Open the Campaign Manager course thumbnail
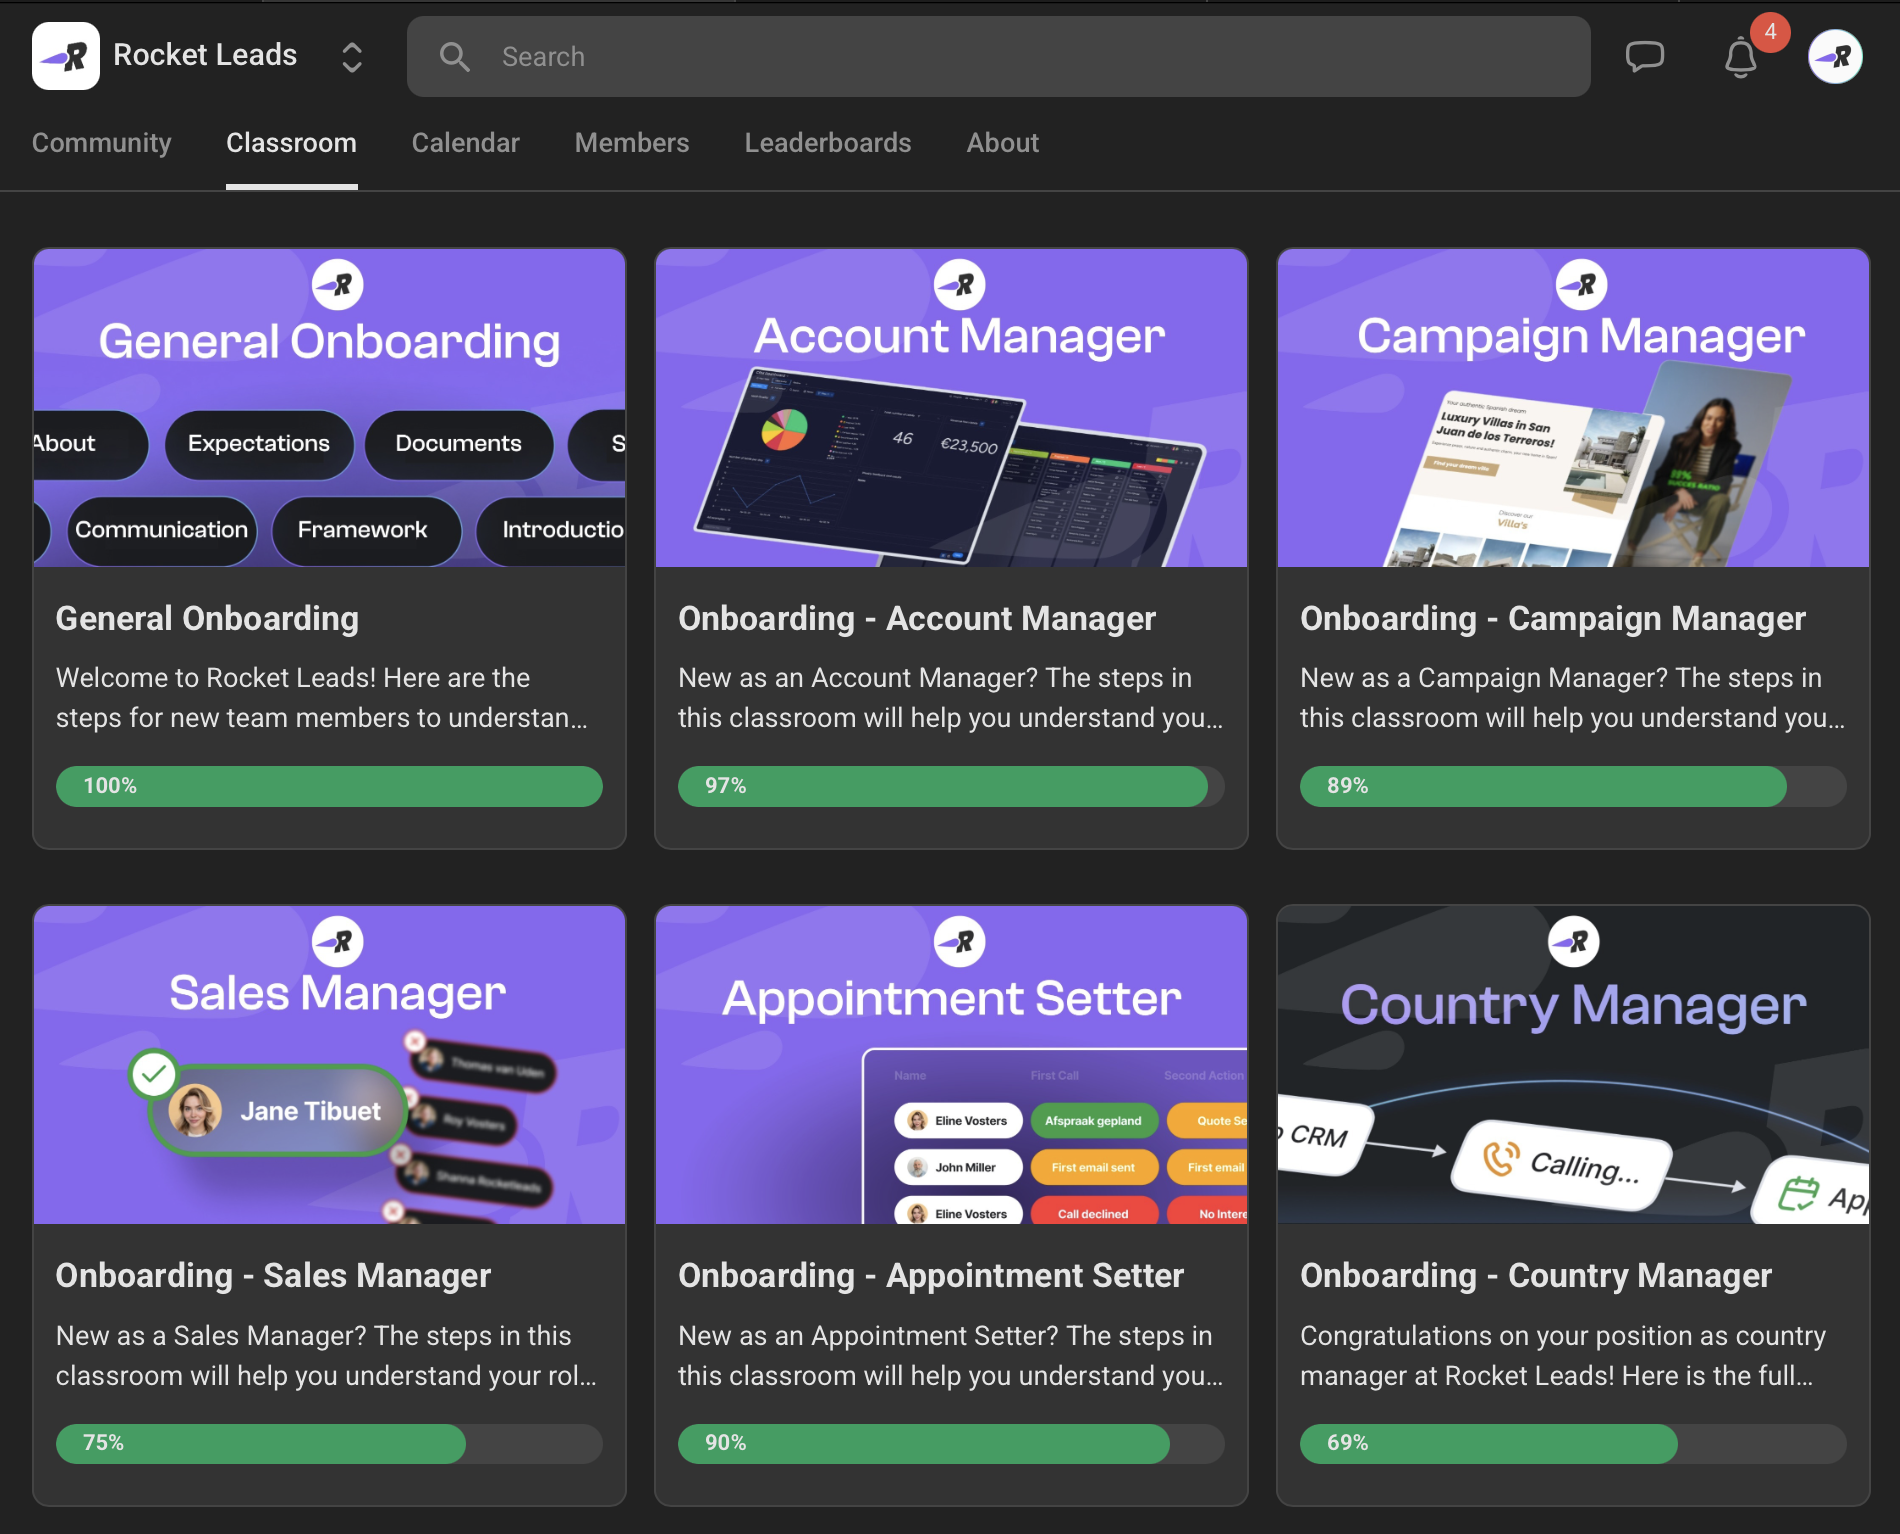This screenshot has height=1534, width=1900. 1574,408
